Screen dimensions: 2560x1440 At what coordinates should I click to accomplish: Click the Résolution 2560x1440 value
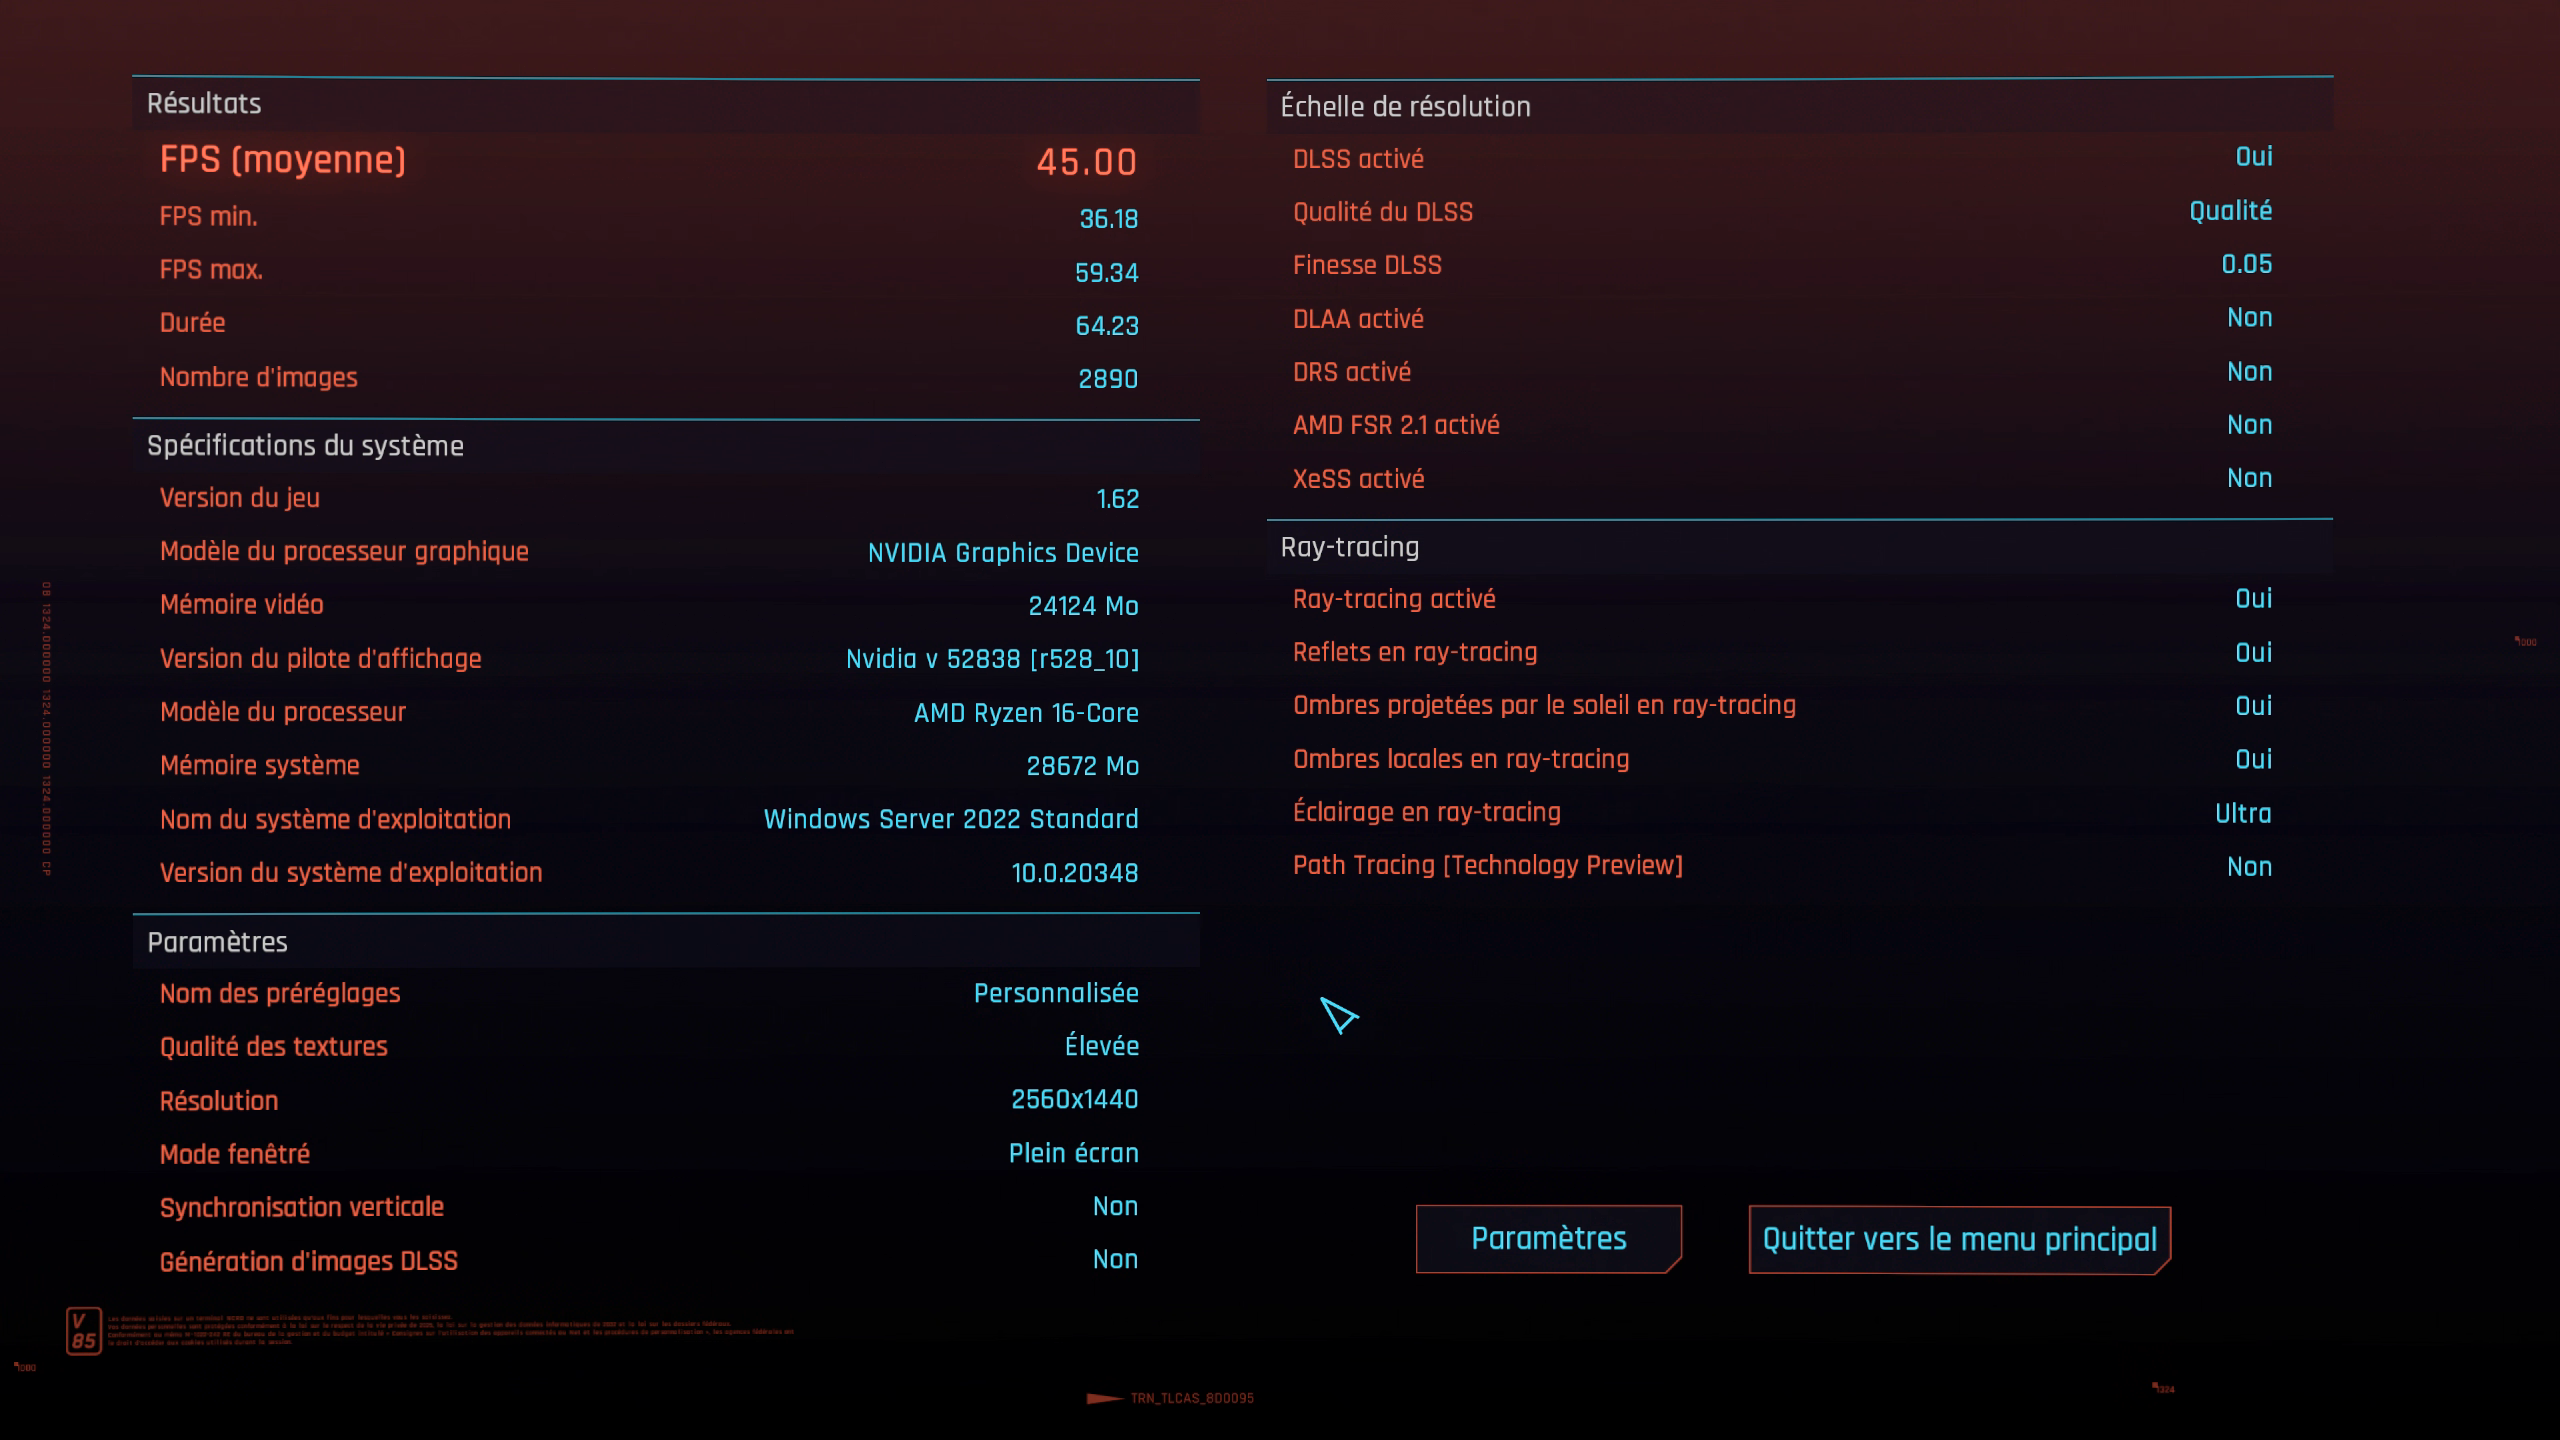pyautogui.click(x=1074, y=1100)
